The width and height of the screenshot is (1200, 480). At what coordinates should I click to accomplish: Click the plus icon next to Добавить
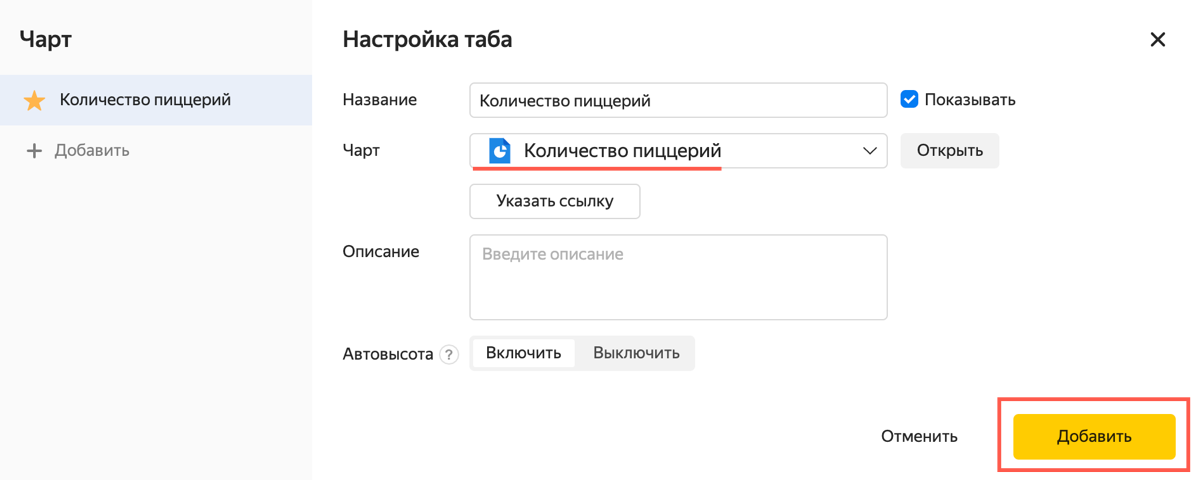34,151
